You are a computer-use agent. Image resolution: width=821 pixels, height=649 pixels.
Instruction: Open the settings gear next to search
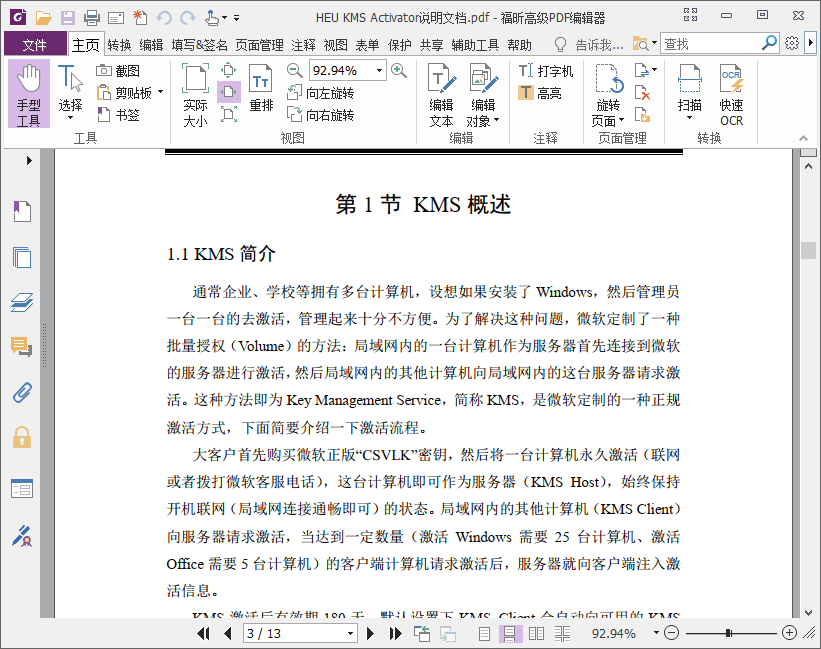pos(792,43)
